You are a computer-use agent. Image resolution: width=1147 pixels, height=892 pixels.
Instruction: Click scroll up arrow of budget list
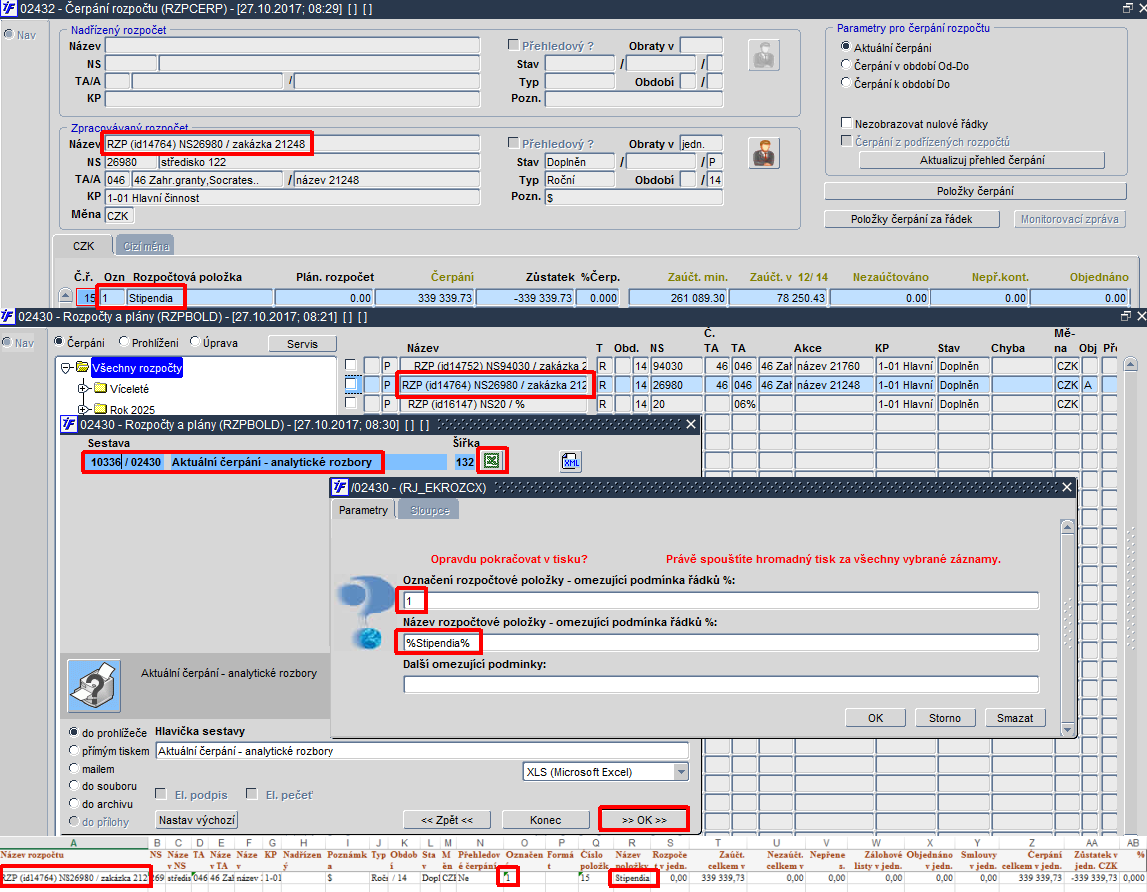click(1131, 364)
